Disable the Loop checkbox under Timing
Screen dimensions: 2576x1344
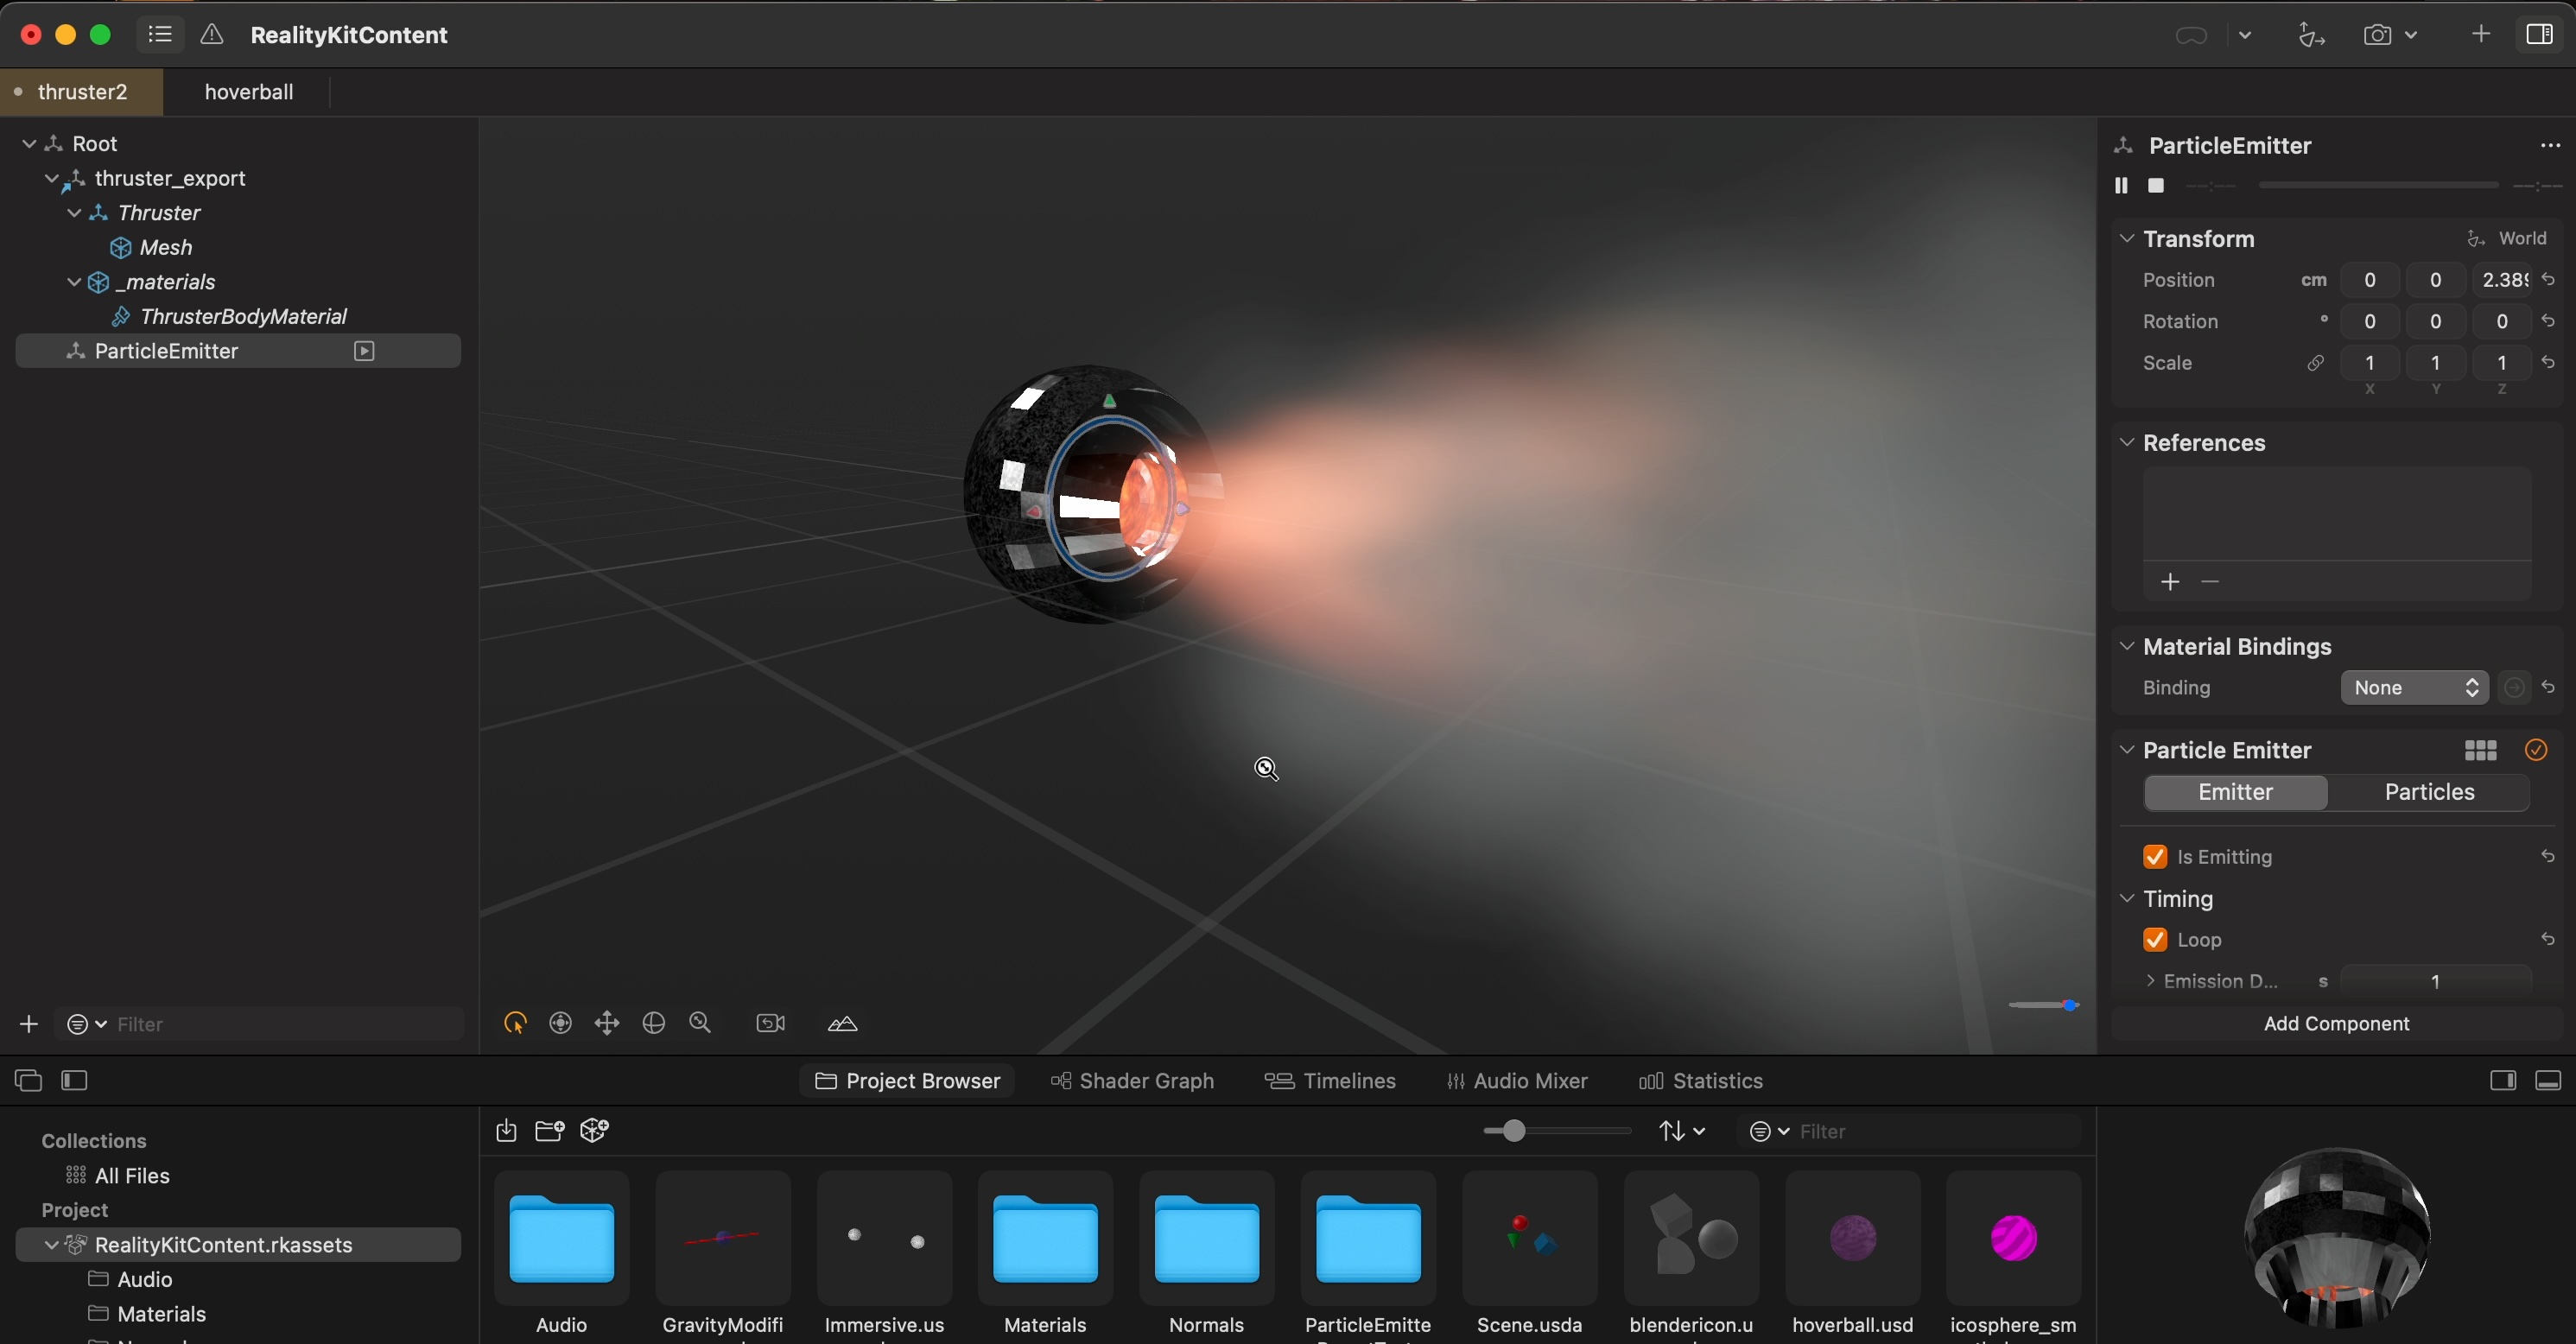pos(2155,940)
